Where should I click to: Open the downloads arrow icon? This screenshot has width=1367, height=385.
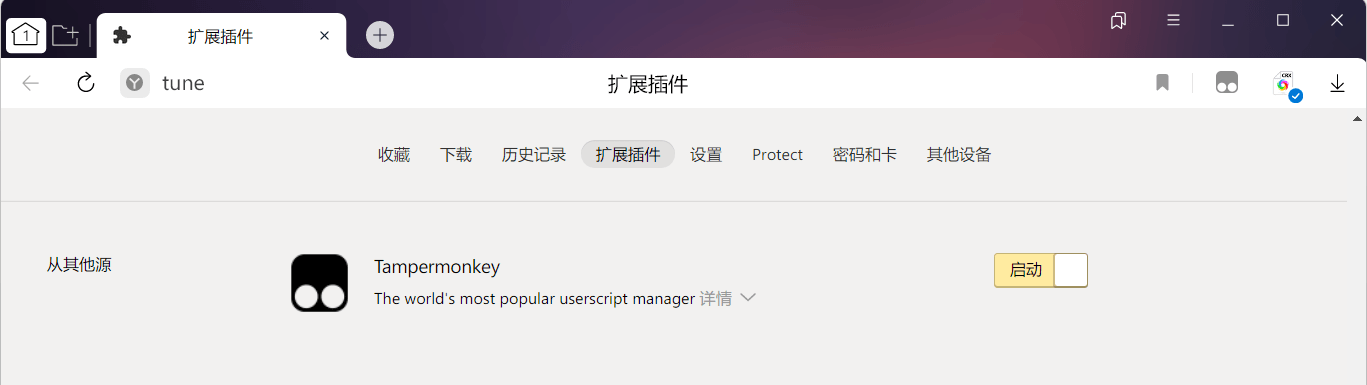1337,84
